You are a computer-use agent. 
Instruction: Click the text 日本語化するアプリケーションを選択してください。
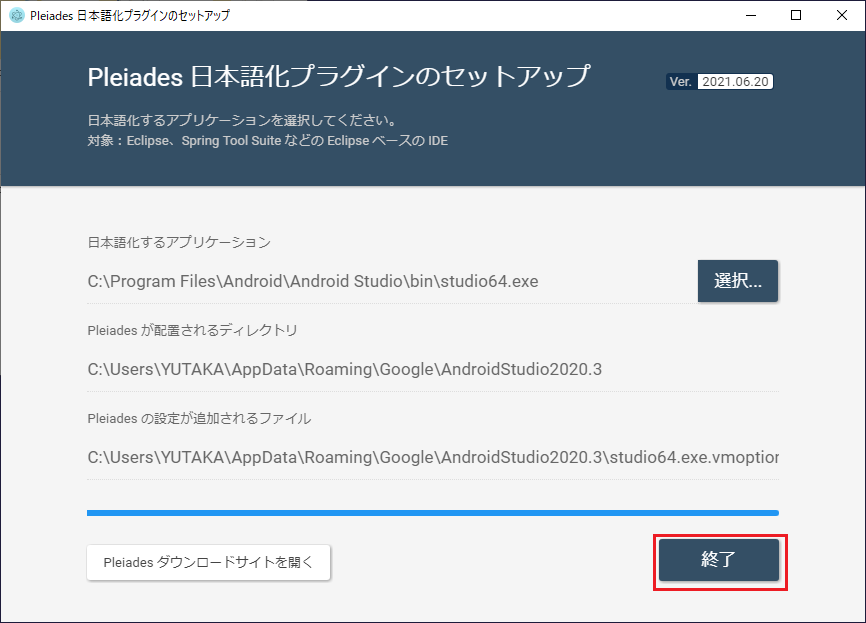[242, 120]
